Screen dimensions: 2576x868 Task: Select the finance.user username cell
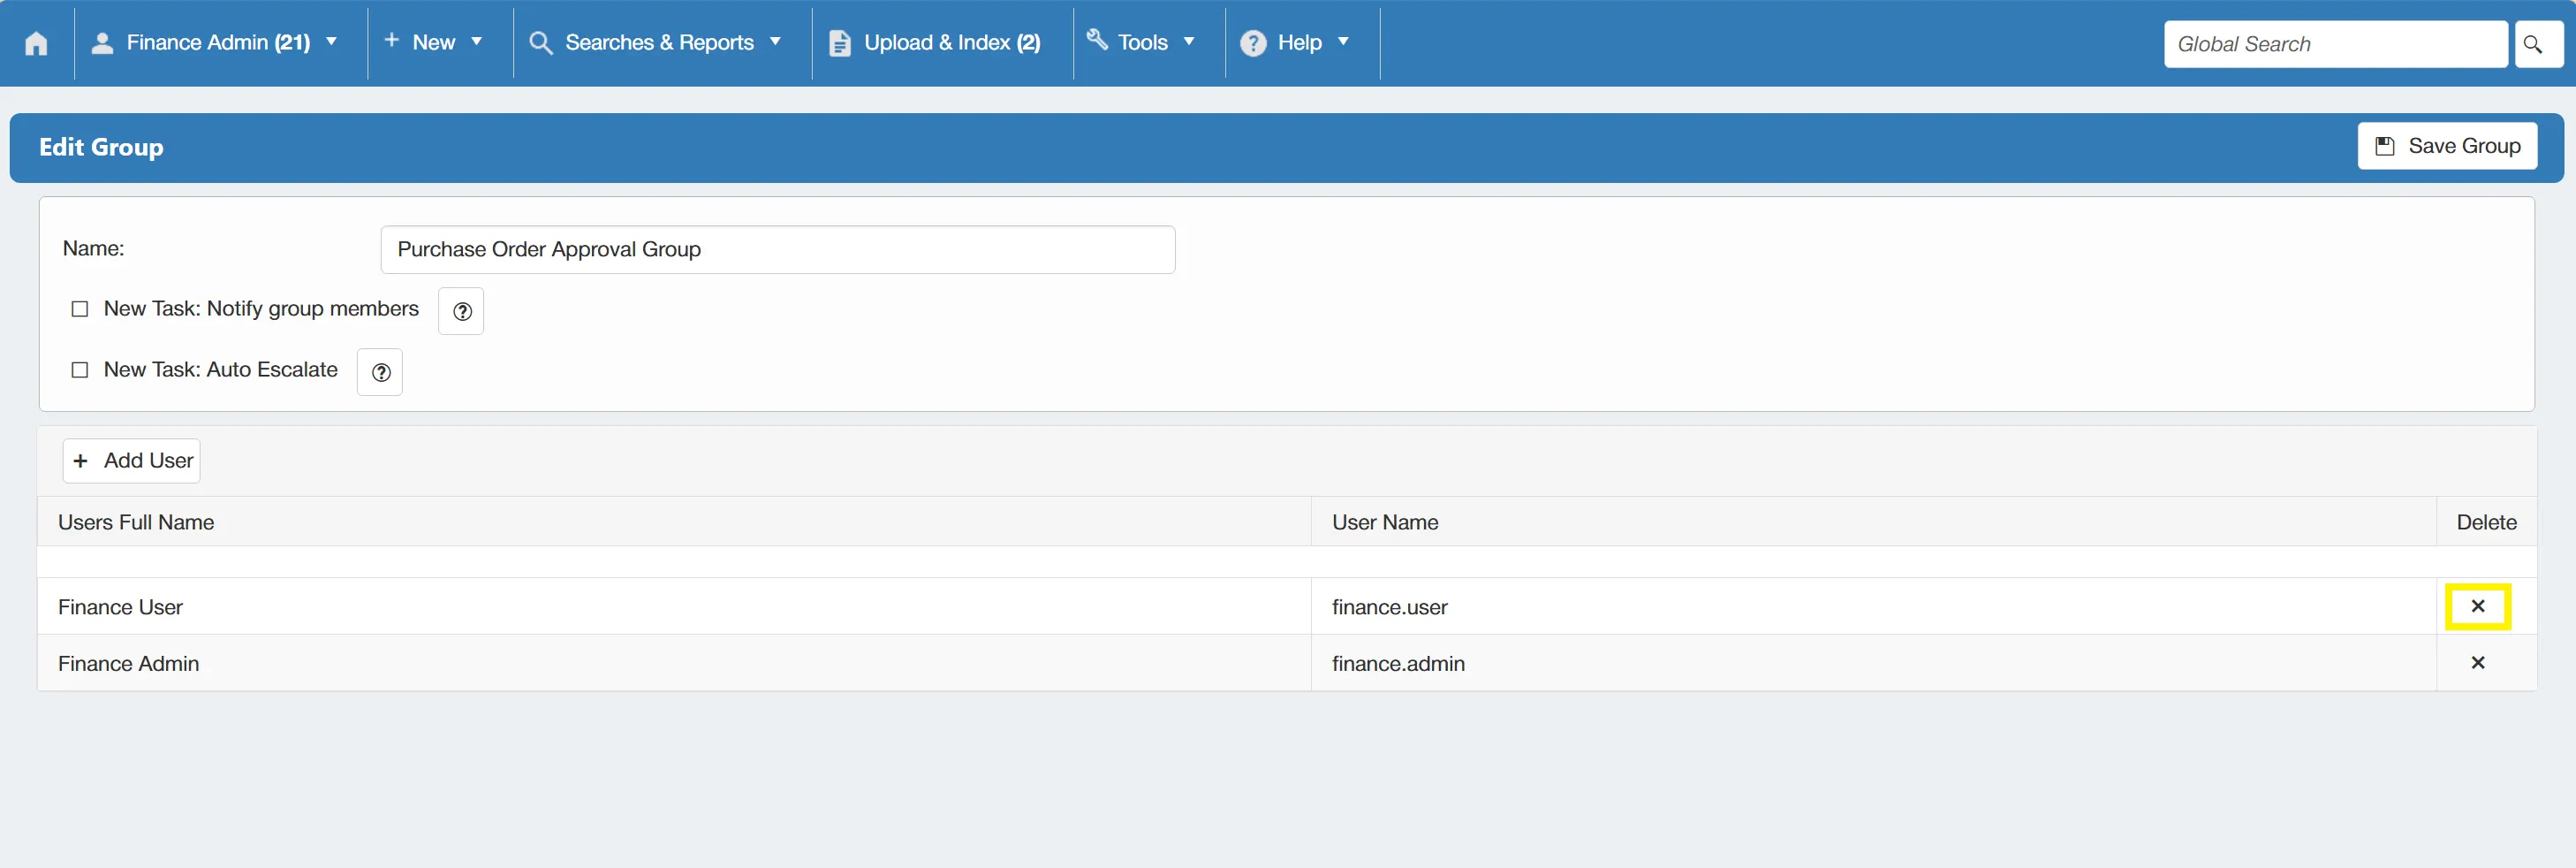1873,607
